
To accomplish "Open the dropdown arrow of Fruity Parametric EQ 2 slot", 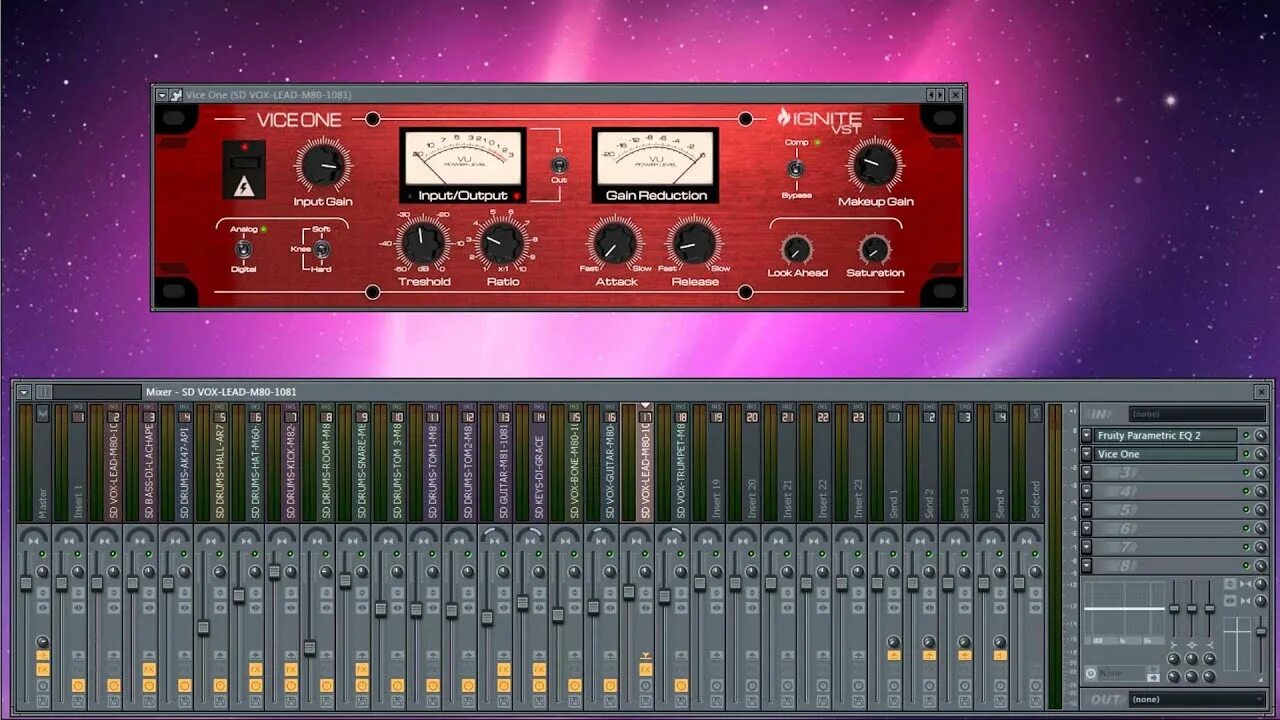I will (x=1086, y=435).
